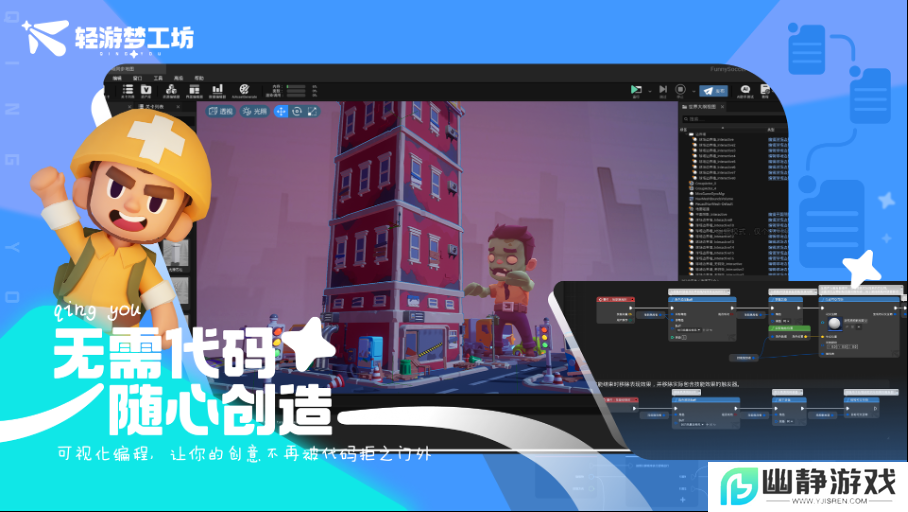Image resolution: width=908 pixels, height=512 pixels.
Task: Click the three-cubes resource manager icon
Action: click(170, 90)
